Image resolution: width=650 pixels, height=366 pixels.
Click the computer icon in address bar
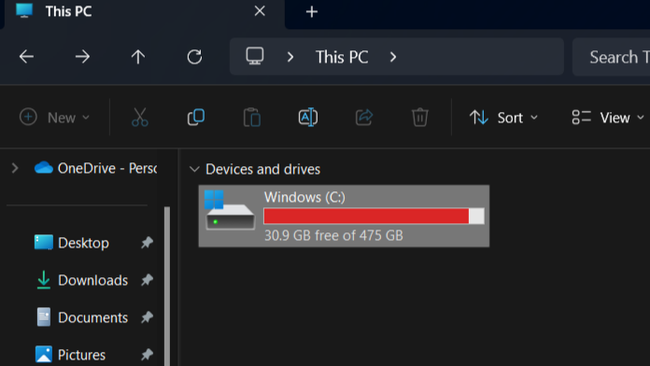point(255,56)
